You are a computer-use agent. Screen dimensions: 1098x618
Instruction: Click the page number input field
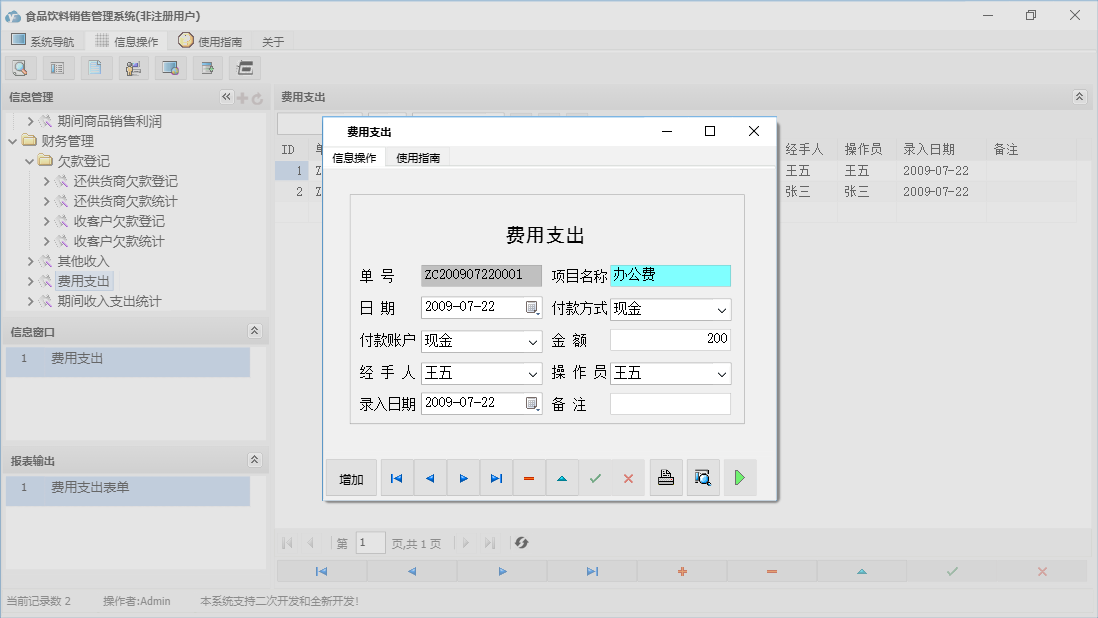(369, 542)
